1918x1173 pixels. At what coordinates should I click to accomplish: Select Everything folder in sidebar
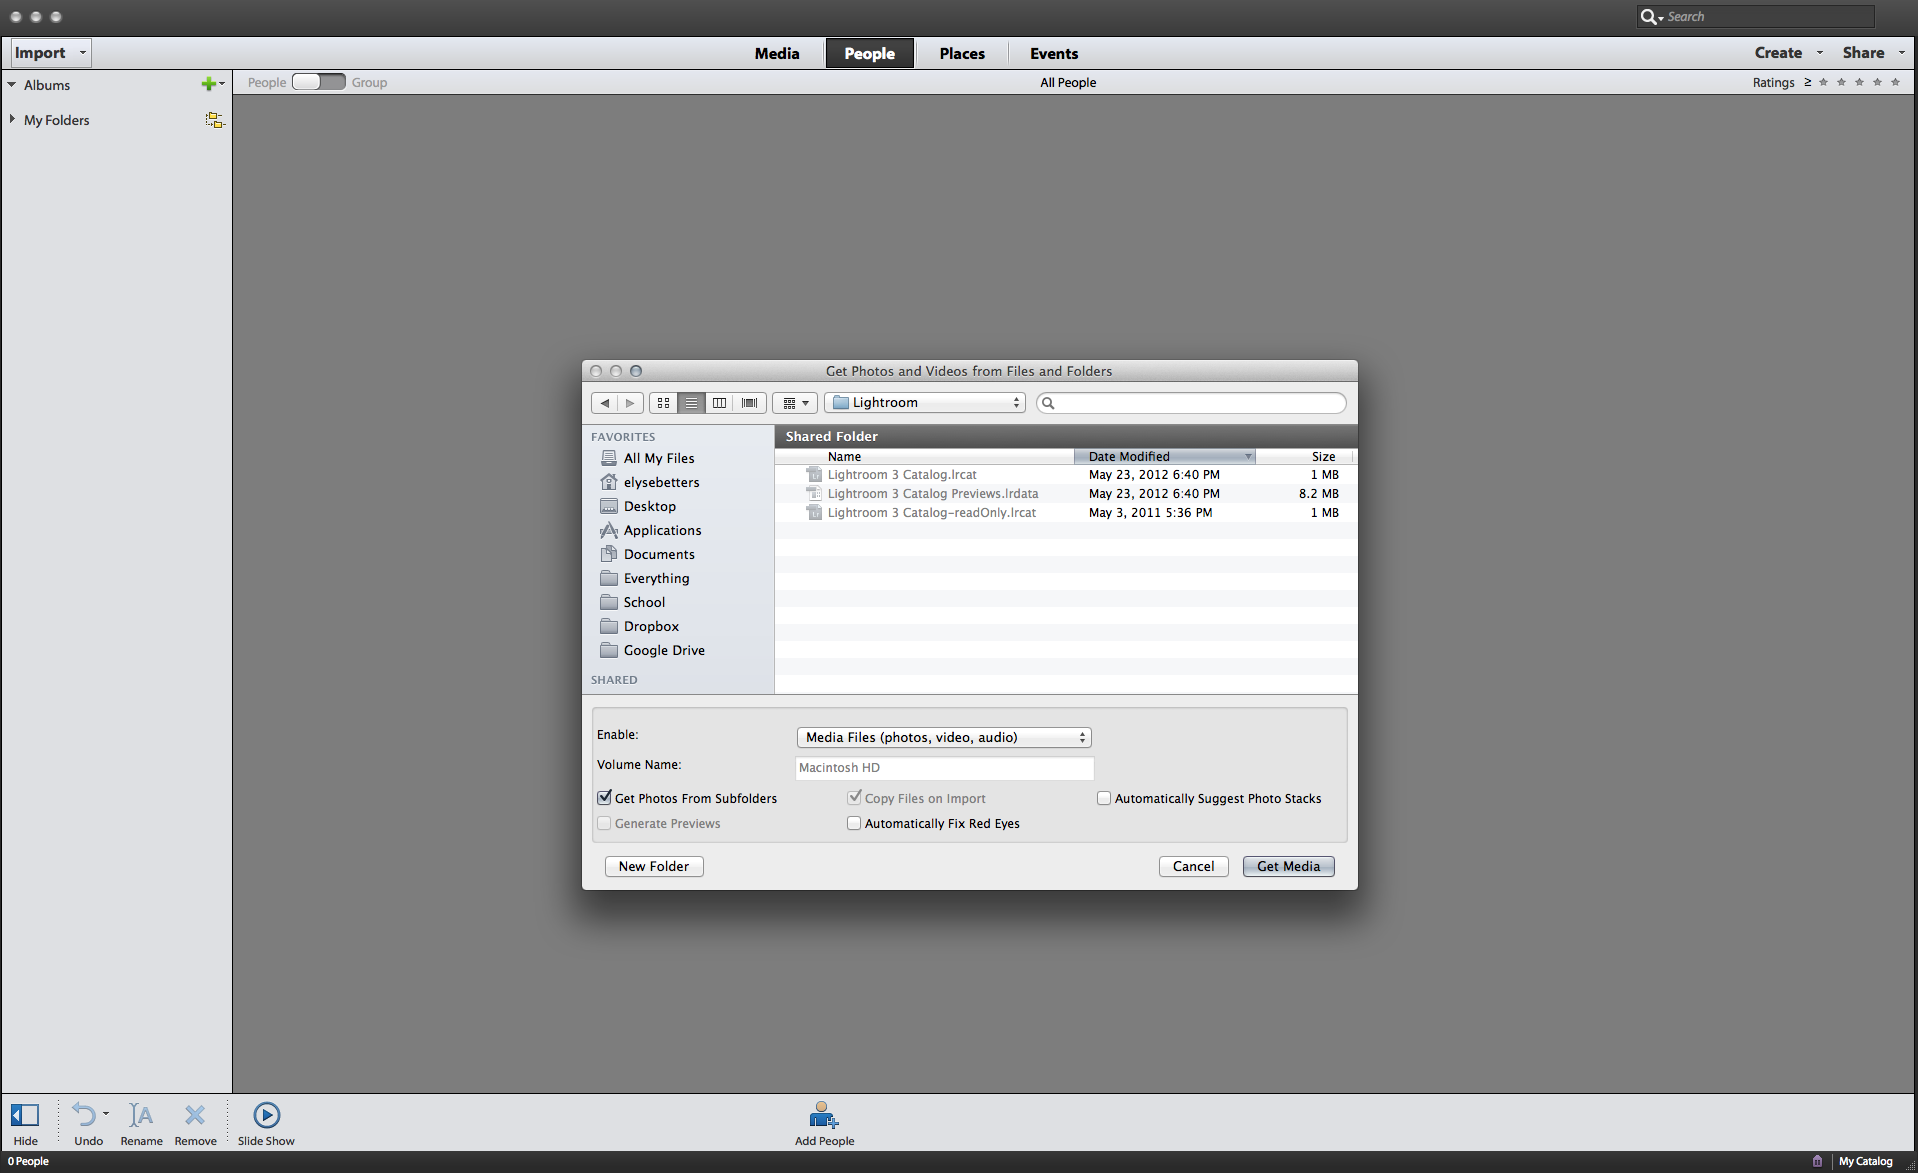(644, 578)
